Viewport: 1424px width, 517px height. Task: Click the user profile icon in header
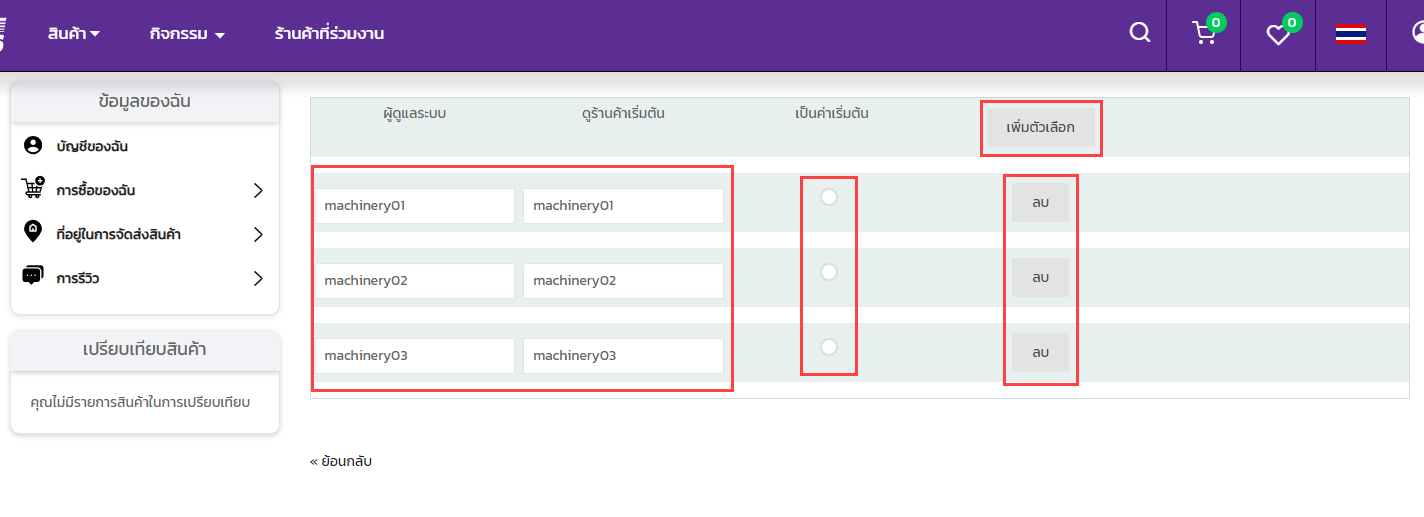pos(1418,33)
